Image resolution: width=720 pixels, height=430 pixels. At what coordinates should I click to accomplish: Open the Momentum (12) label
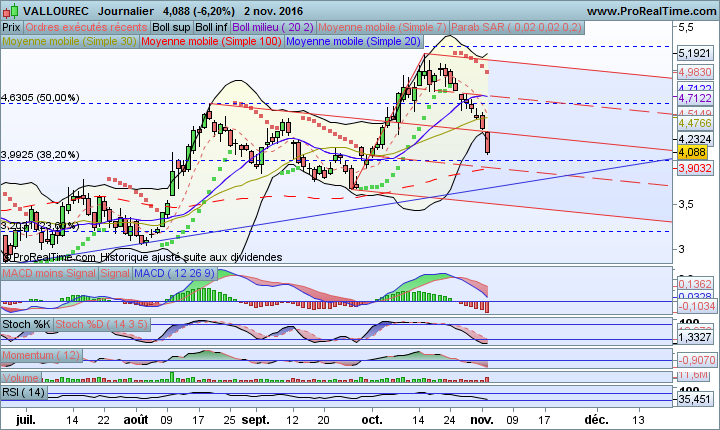[41, 355]
